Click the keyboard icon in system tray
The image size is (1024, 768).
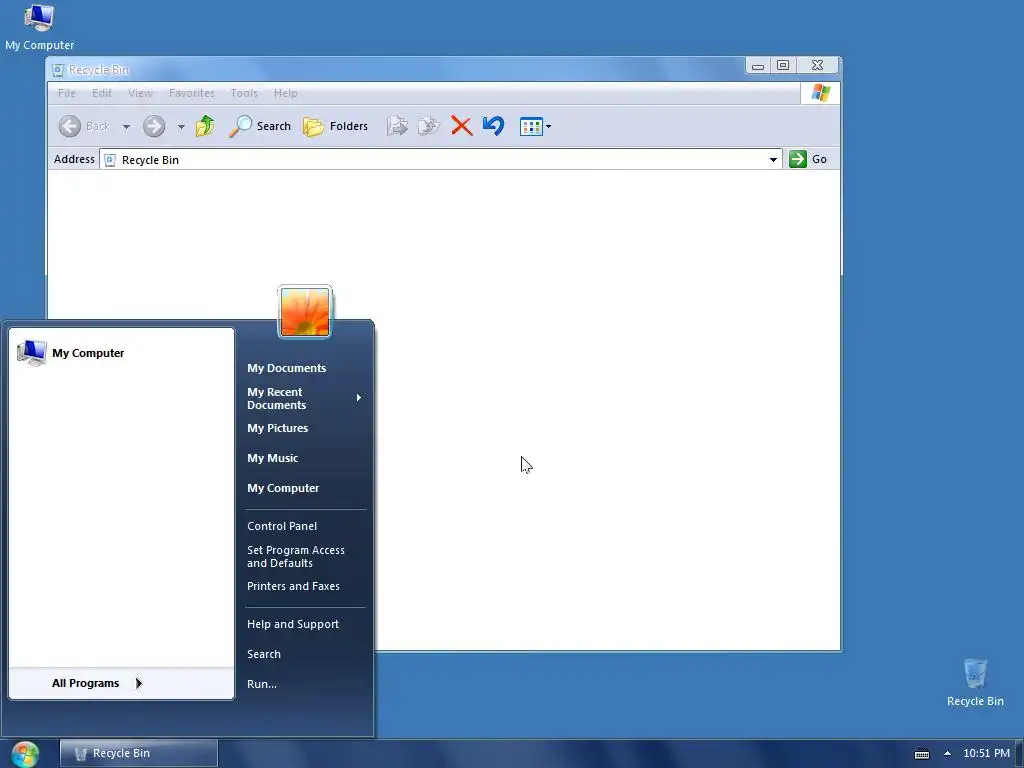921,754
